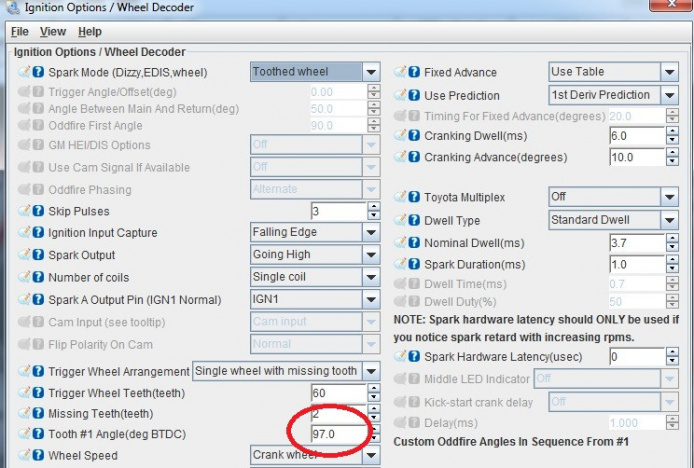Viewport: 694px width, 468px height.
Task: Click note icon beside Spark Mode
Action: 24,72
